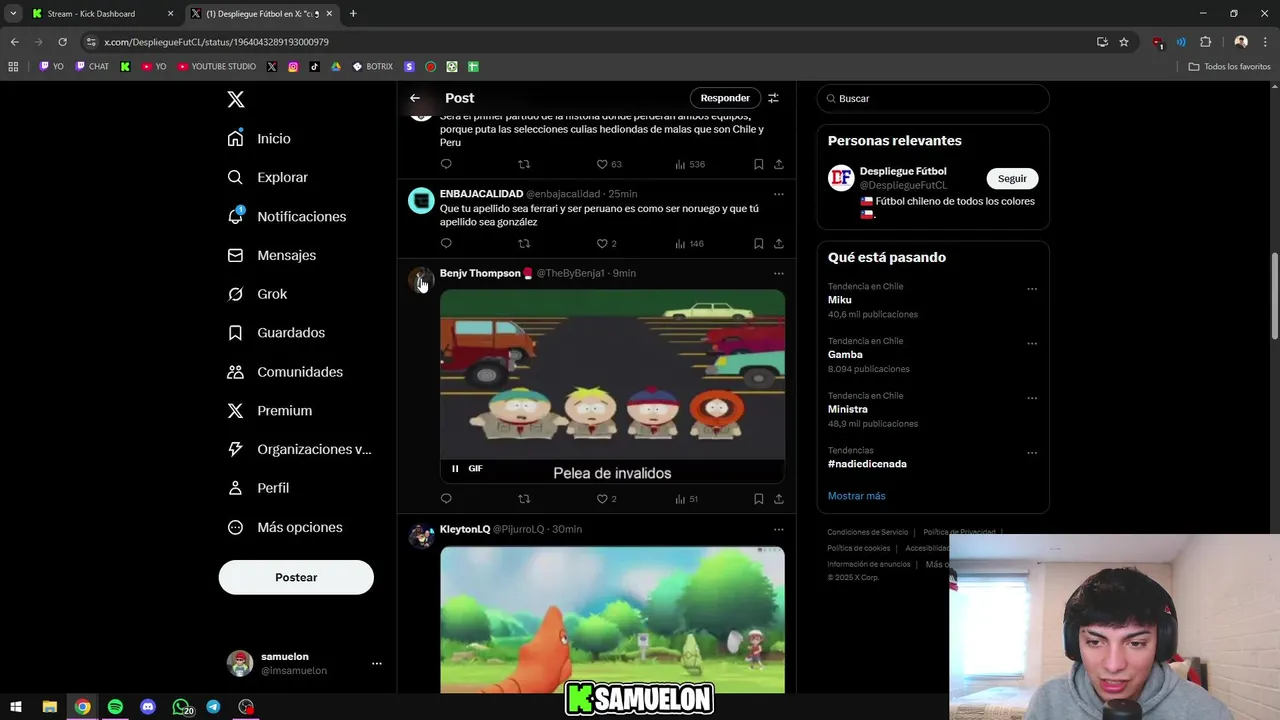The height and width of the screenshot is (720, 1280).
Task: Open more options on Benjv Thompson post
Action: 778,273
